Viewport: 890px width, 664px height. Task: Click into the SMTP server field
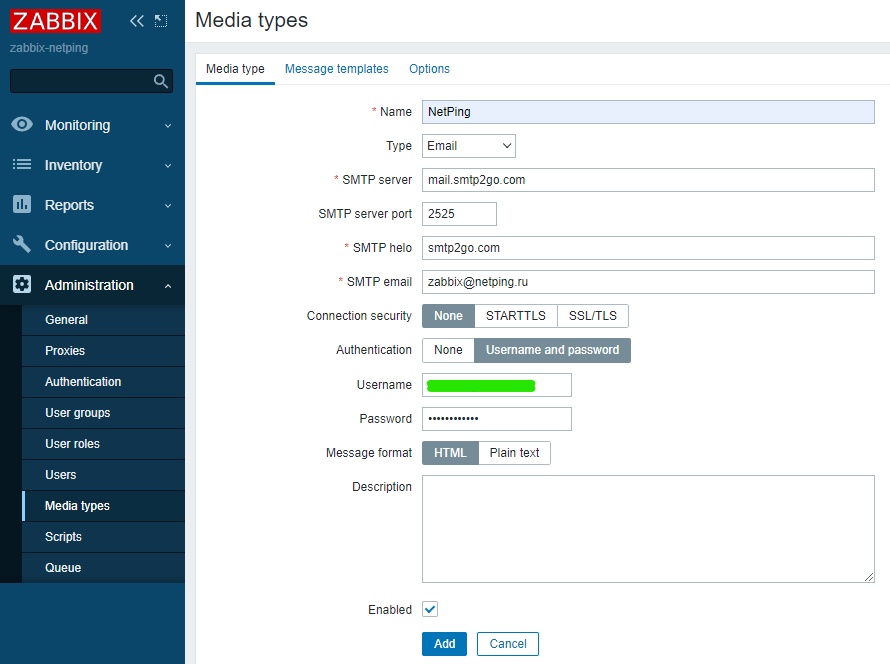tap(648, 180)
